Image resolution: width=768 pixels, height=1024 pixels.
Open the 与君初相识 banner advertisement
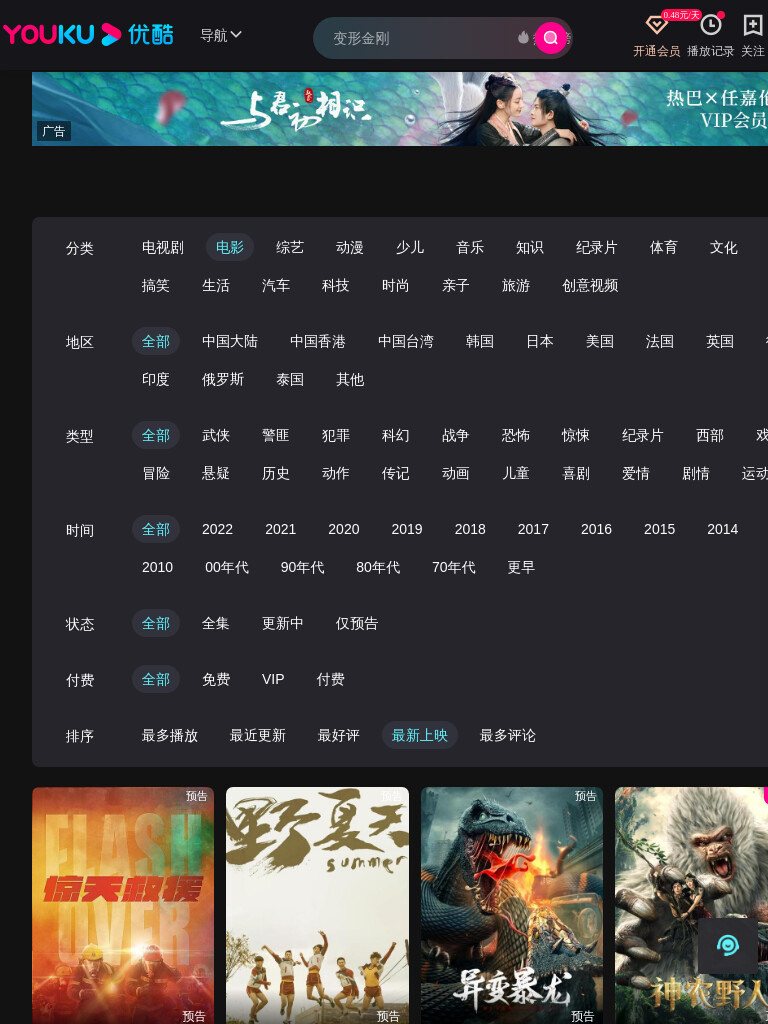click(400, 109)
